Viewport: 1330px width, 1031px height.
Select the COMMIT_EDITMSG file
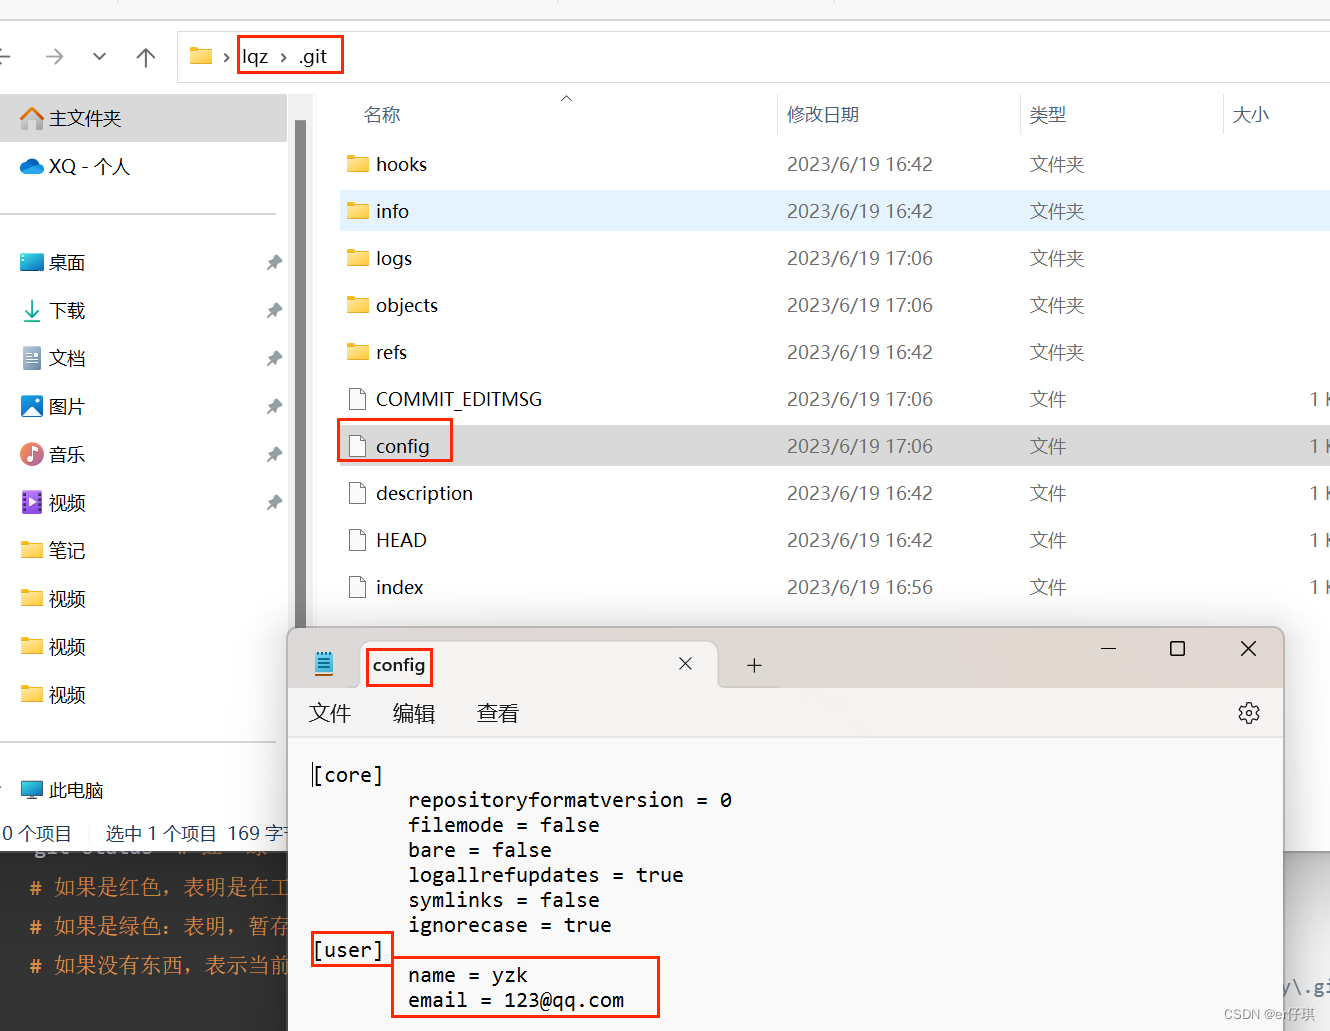click(x=835, y=399)
